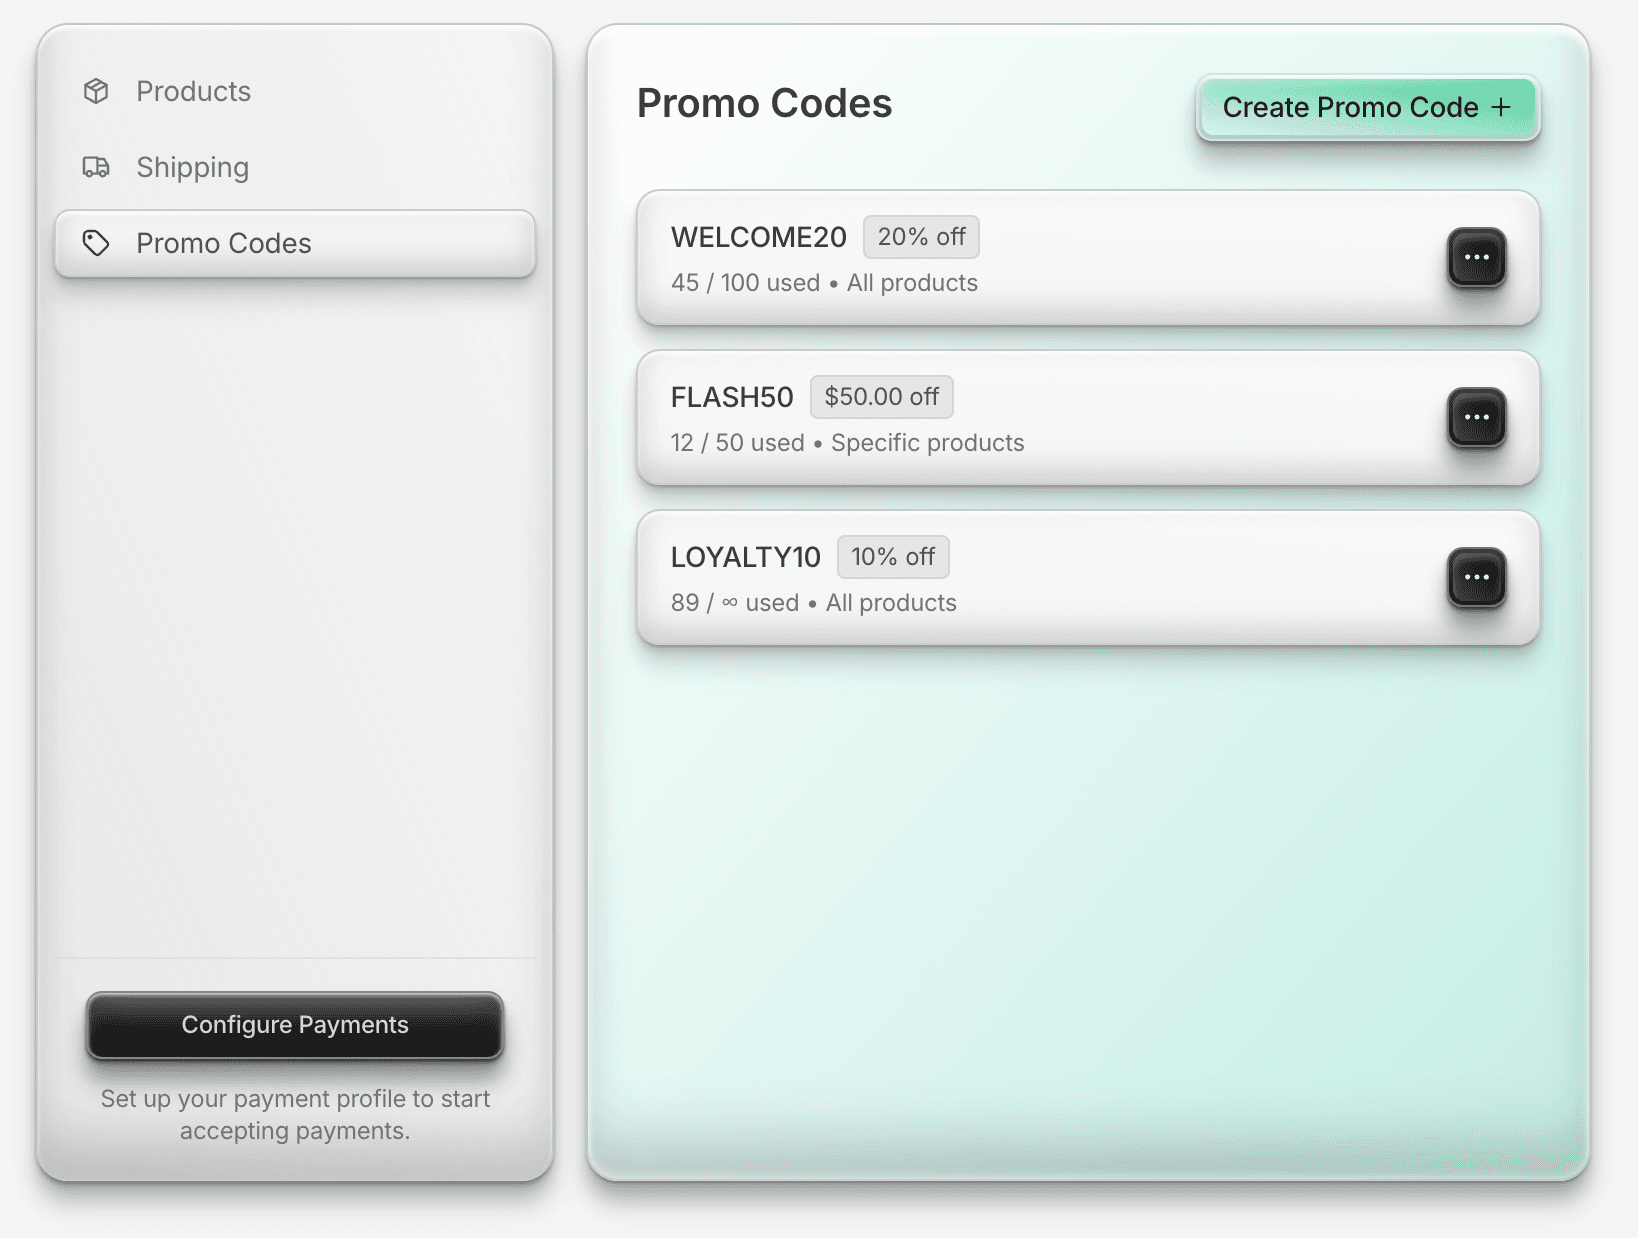This screenshot has height=1238, width=1638.
Task: Select Promo Codes in the sidebar
Action: [x=223, y=242]
